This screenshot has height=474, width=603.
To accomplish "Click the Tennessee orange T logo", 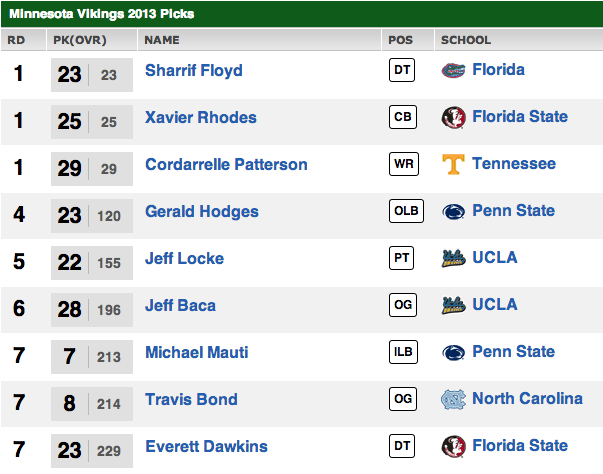I will point(454,165).
